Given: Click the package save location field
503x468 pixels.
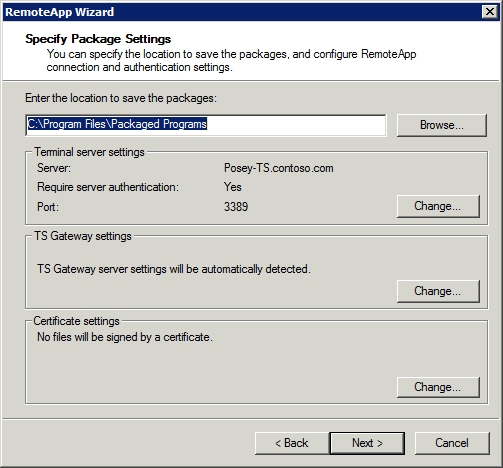Looking at the screenshot, I should pyautogui.click(x=206, y=125).
